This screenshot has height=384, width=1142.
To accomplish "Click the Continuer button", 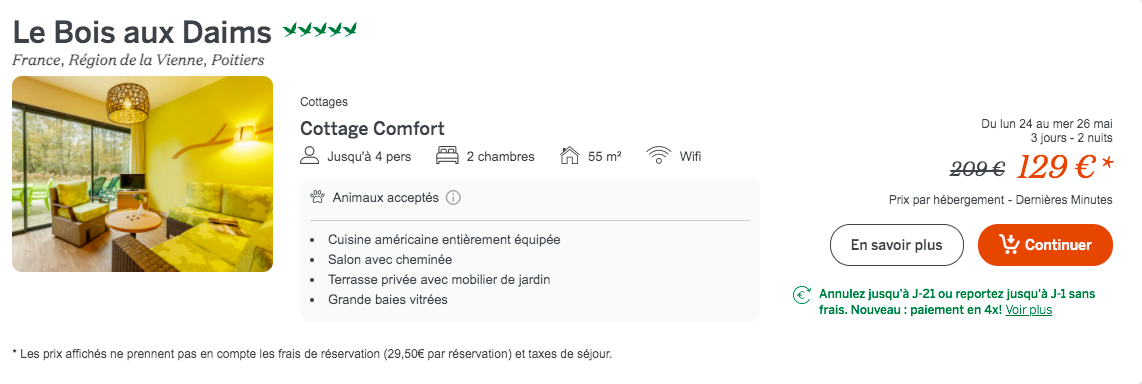I will (x=1045, y=245).
